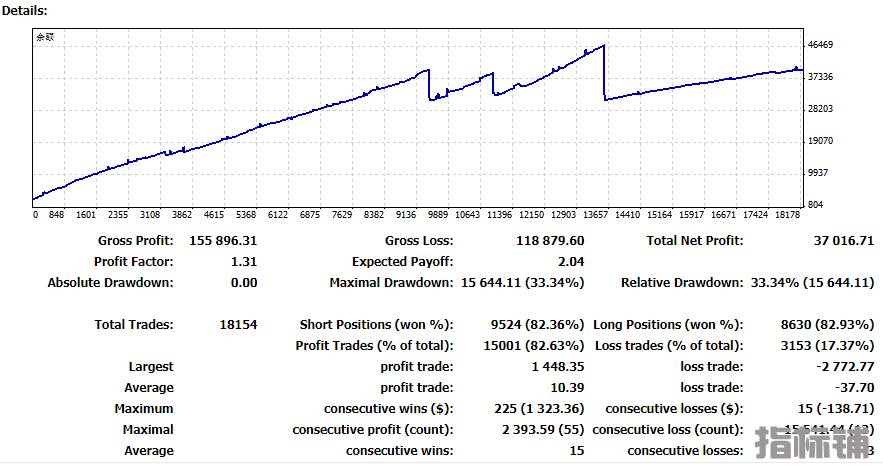This screenshot has width=883, height=467.
Task: Select consecutive profit value 2 393.59 (55)
Action: tap(543, 429)
